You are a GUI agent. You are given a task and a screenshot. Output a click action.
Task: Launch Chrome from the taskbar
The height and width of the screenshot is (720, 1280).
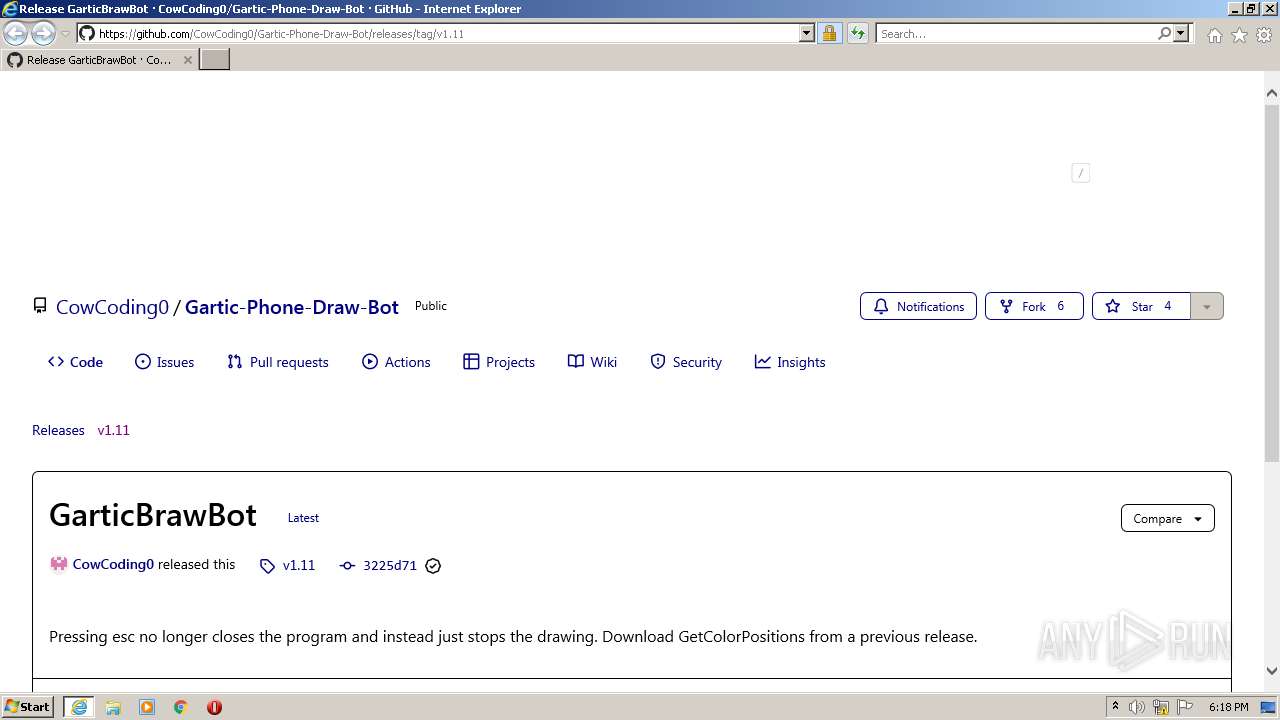[181, 707]
